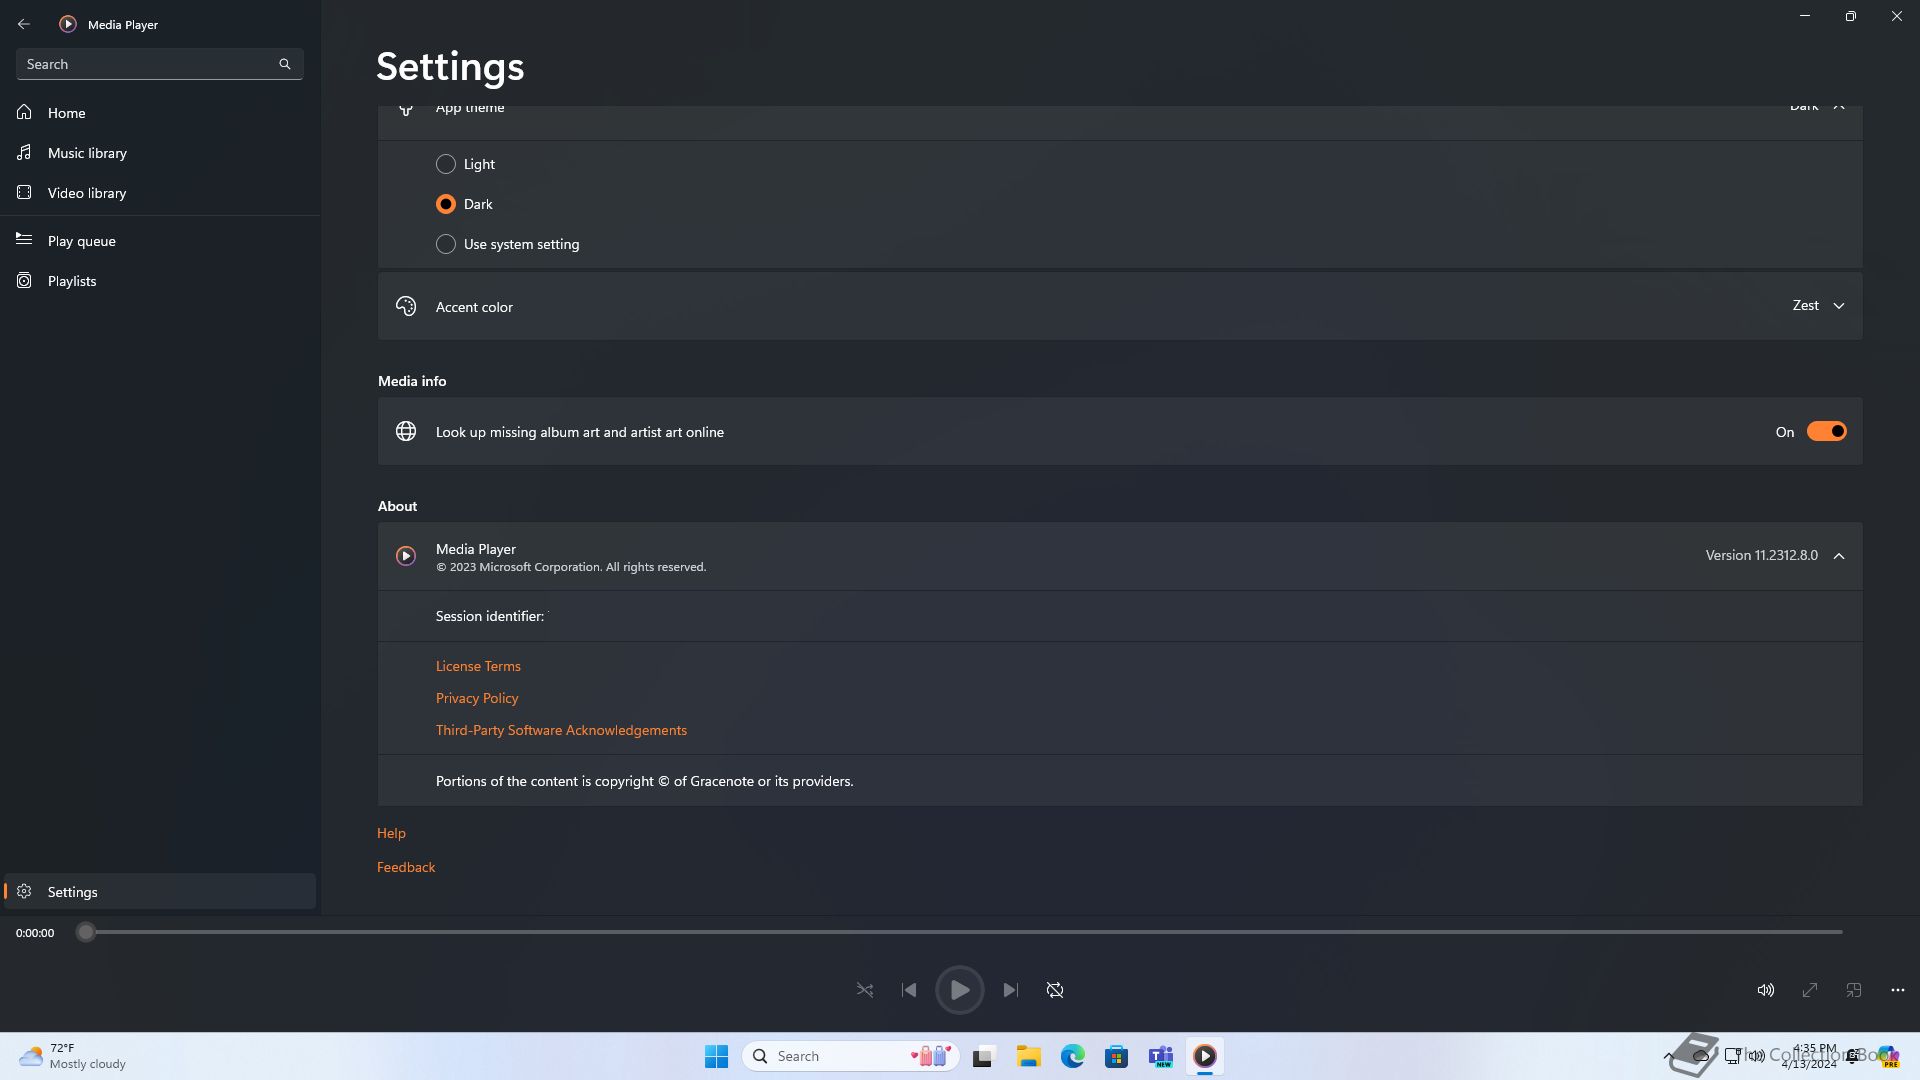Click the back arrow in title bar
Viewport: 1920px width, 1080px height.
tap(24, 24)
